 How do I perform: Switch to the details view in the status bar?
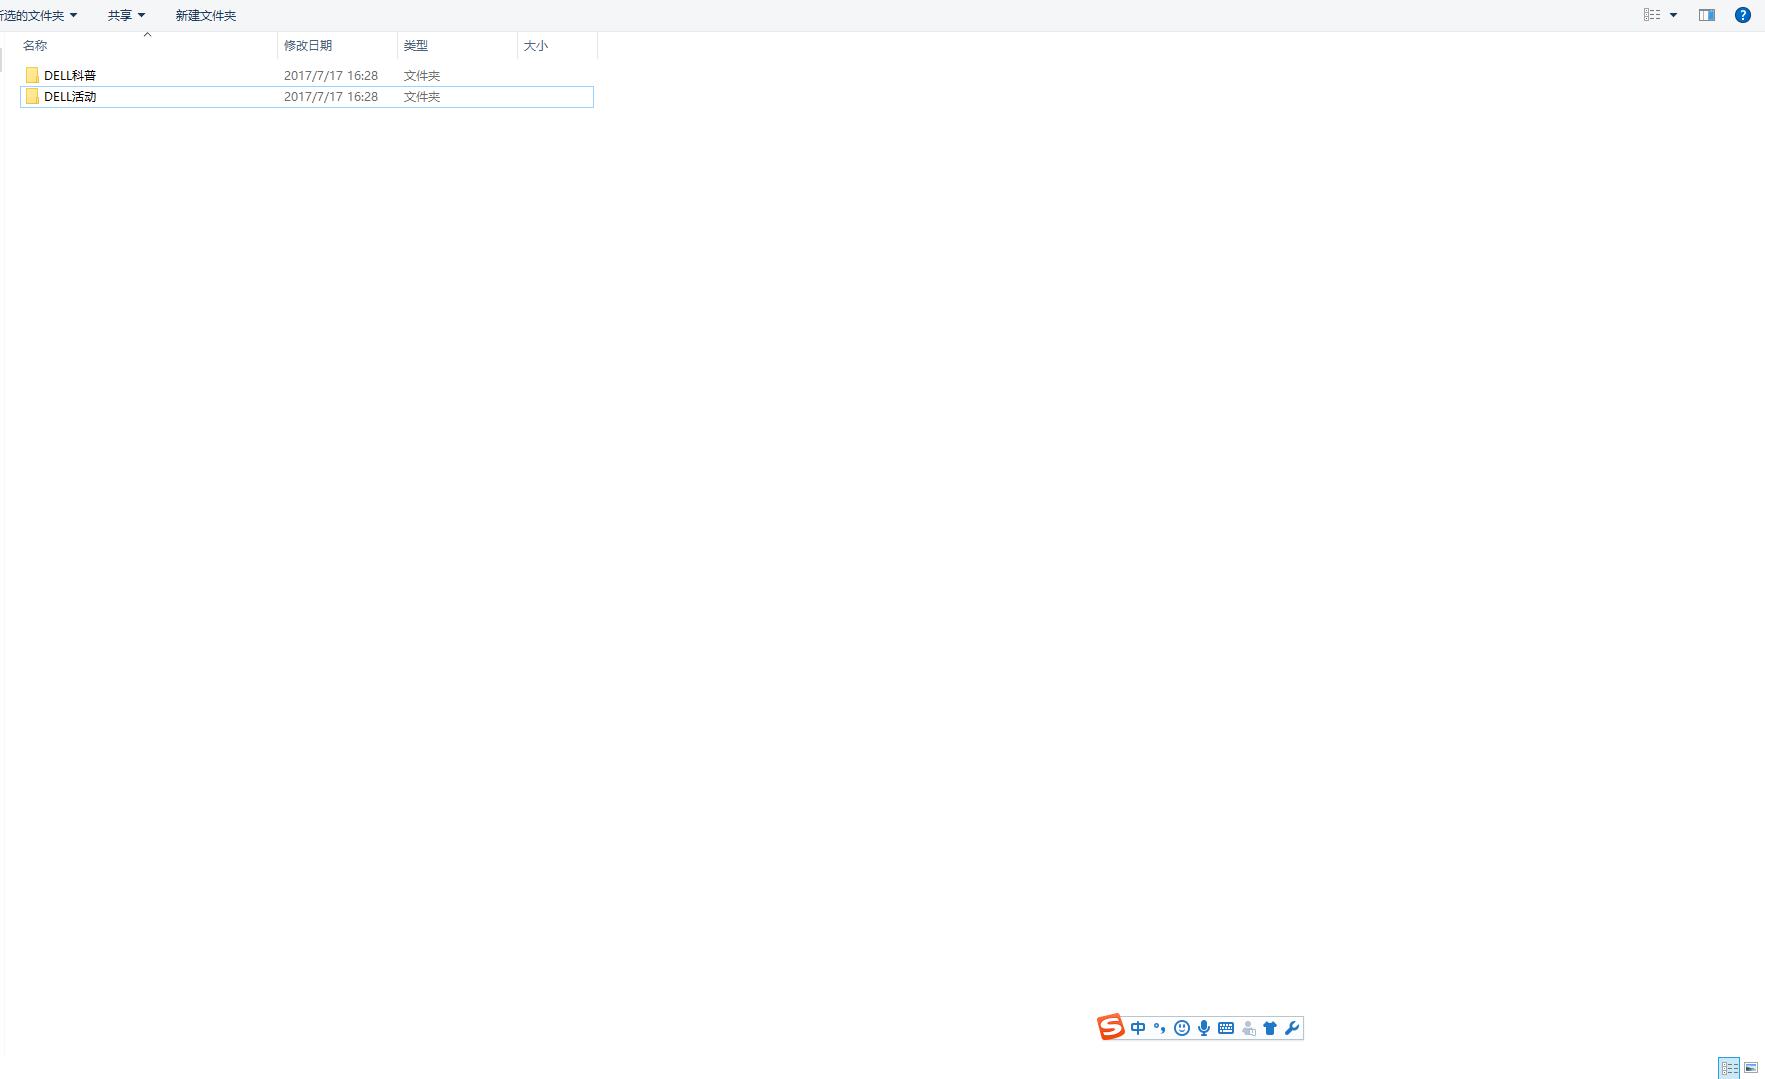click(x=1729, y=1068)
